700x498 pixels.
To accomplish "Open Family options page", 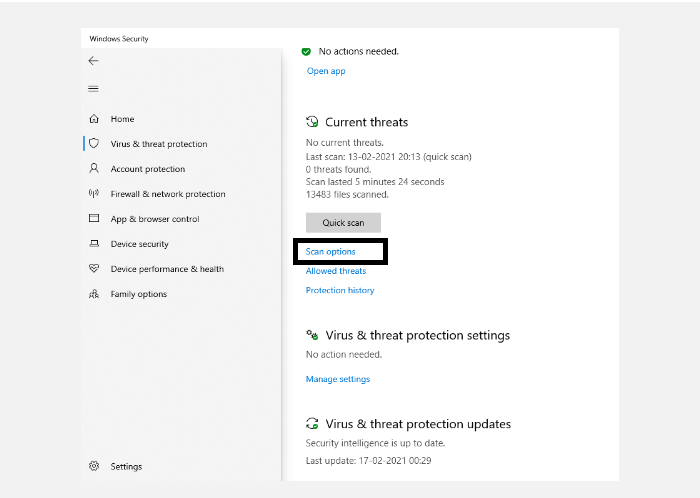I will pyautogui.click(x=139, y=294).
